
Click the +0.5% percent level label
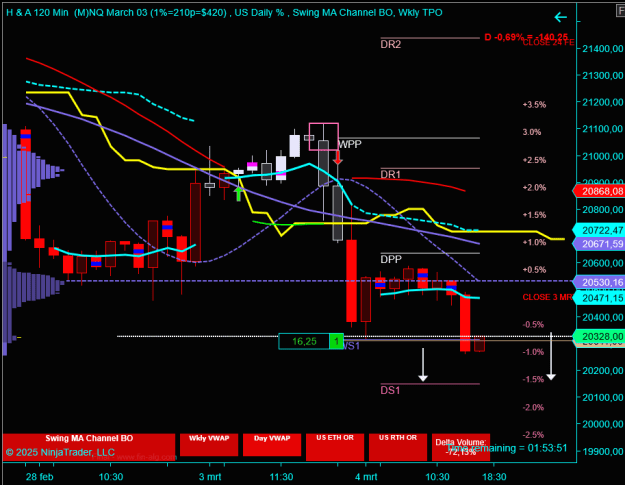[x=534, y=270]
